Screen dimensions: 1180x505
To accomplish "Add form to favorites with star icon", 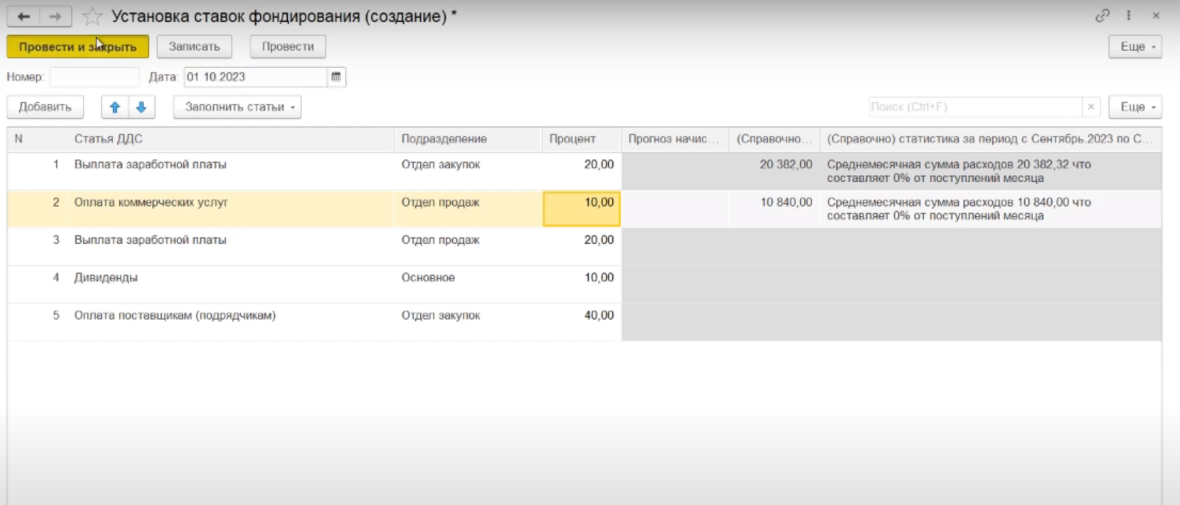I will 92,16.
